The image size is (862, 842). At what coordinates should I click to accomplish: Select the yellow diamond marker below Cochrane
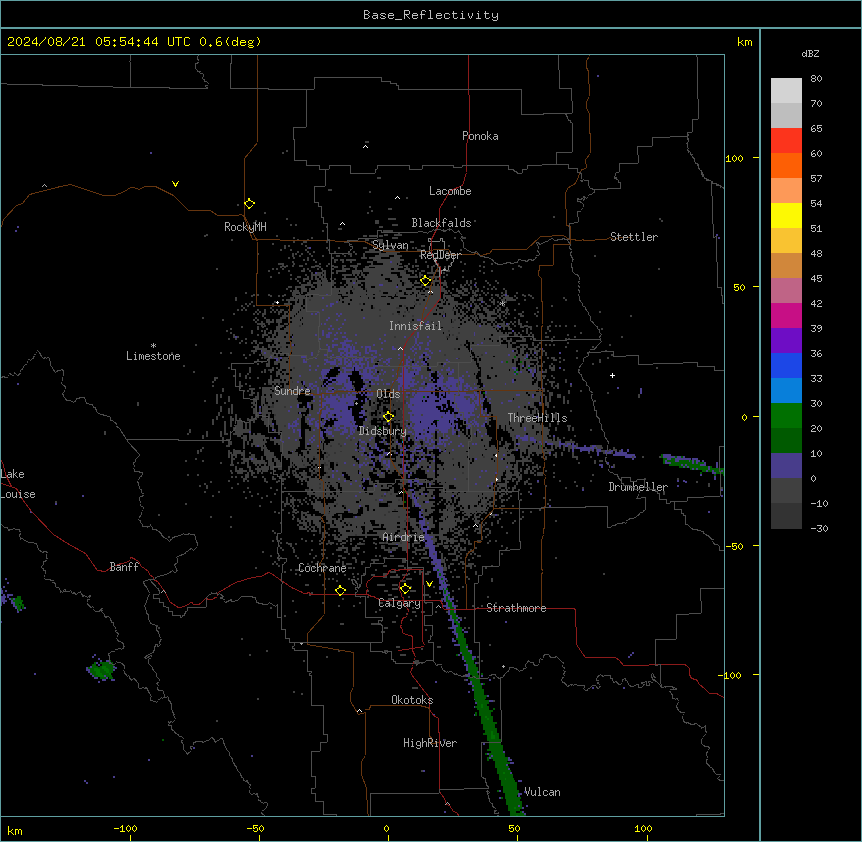(x=340, y=591)
